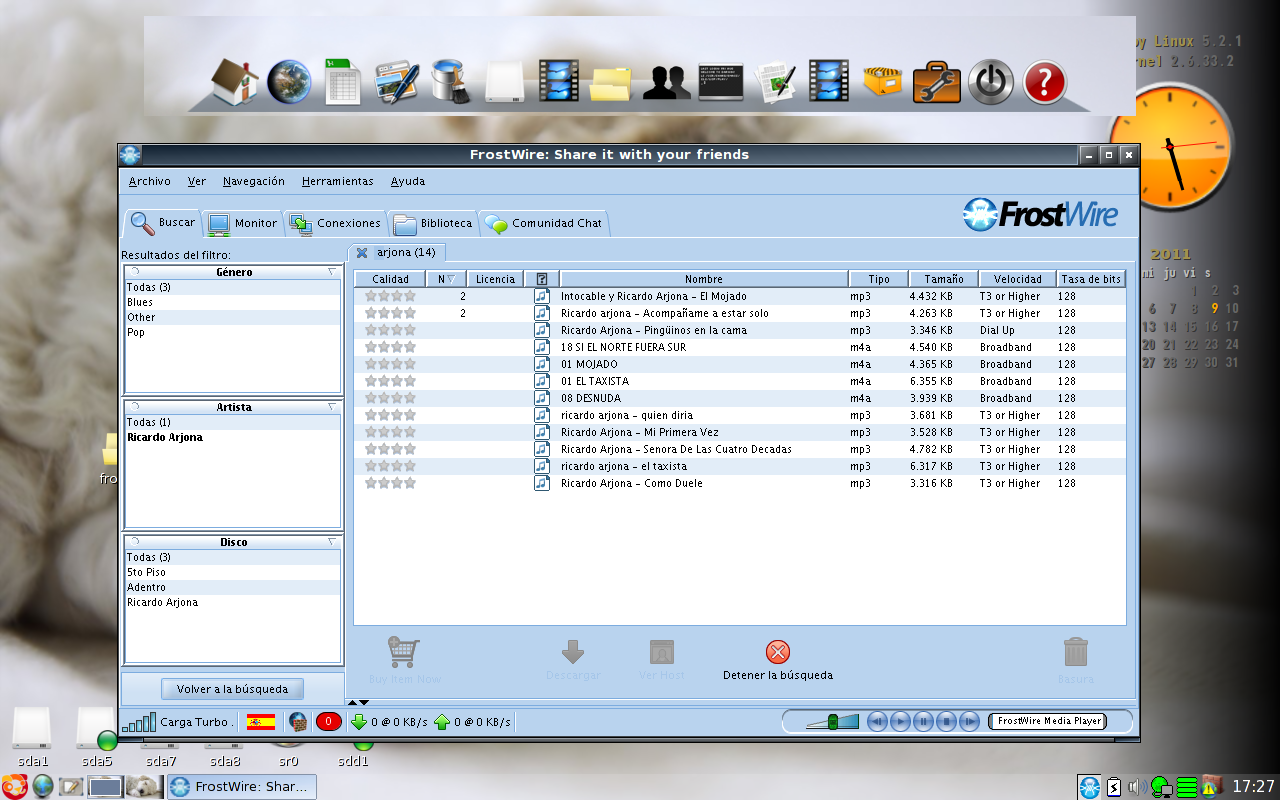Sort results by the N column
This screenshot has width=1280, height=800.
coord(446,279)
